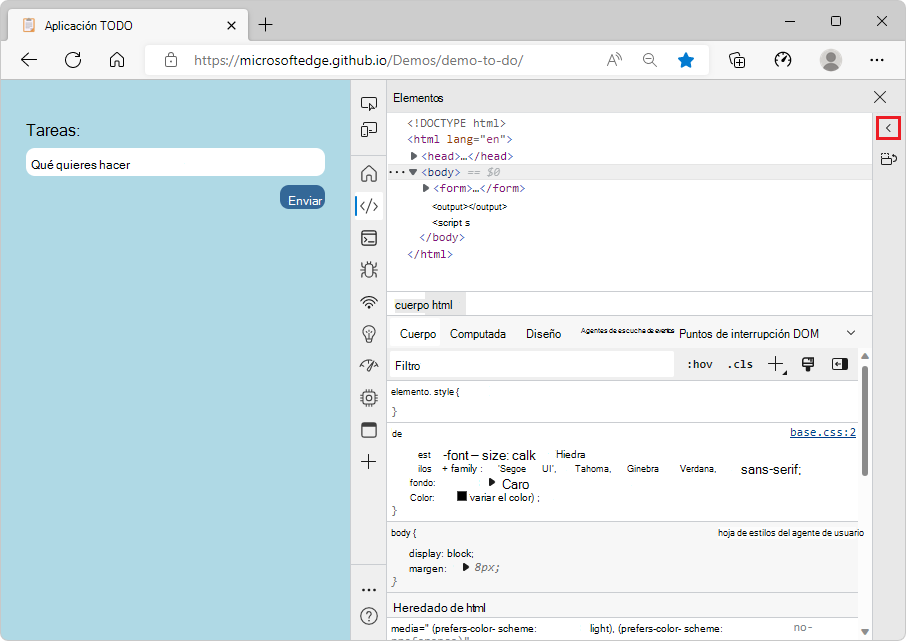Open Agentes de escucha de eventos tab
This screenshot has height=641, width=906.
[x=627, y=331]
